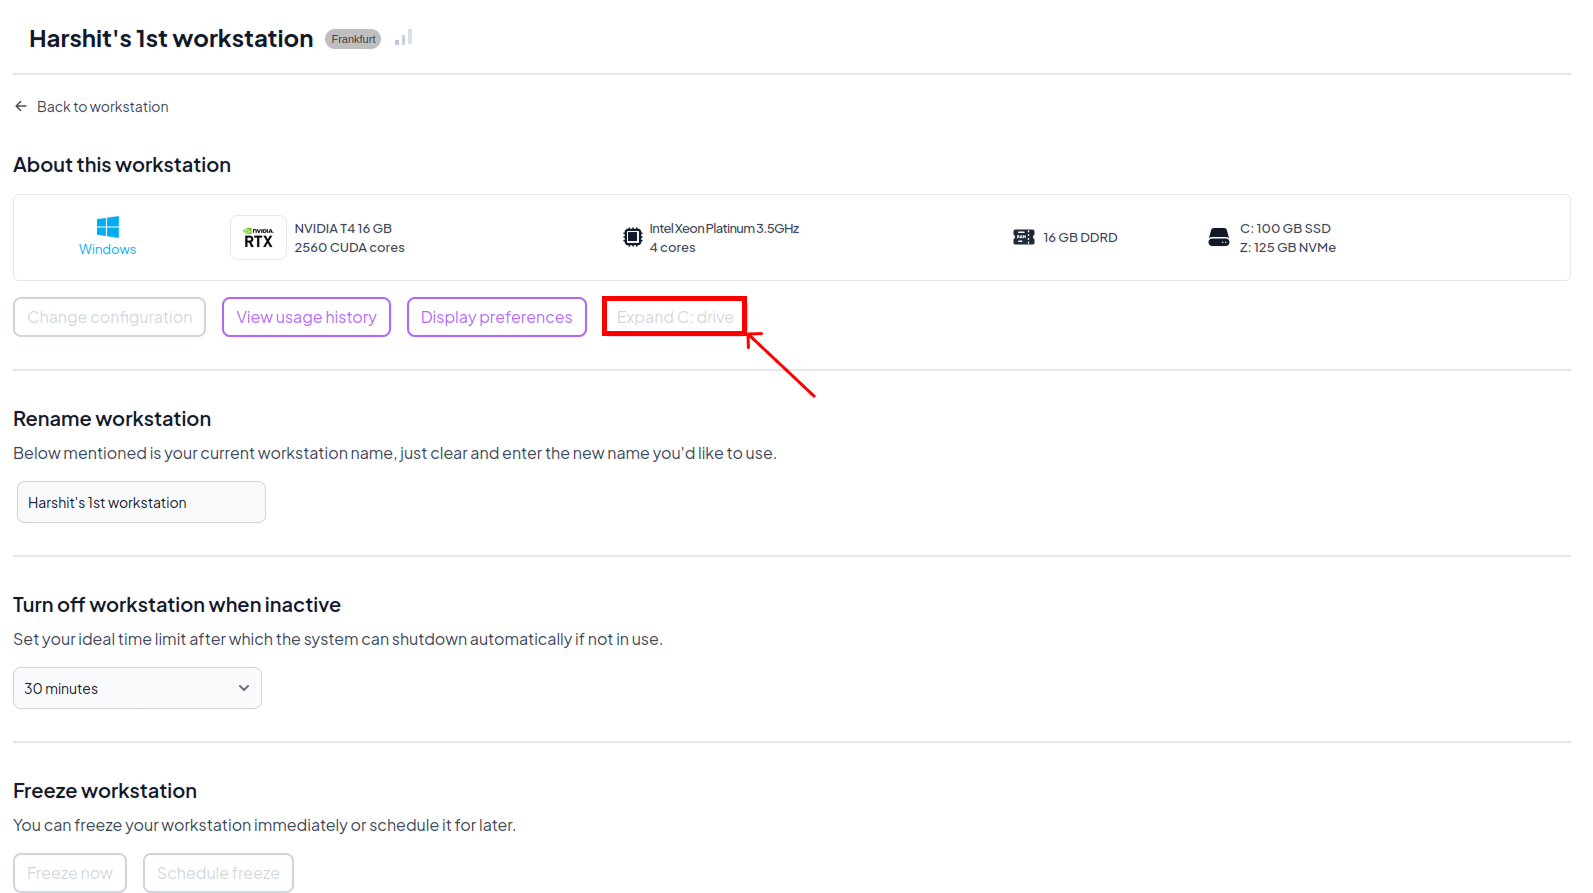Click the RAM memory icon
This screenshot has width=1593, height=893.
click(1023, 237)
